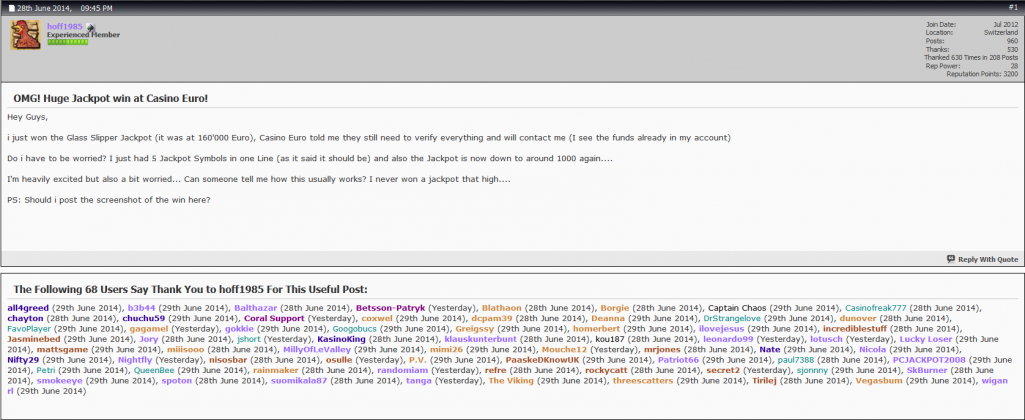The image size is (1025, 420).
Task: Select the Captain Chaos username
Action: click(737, 307)
